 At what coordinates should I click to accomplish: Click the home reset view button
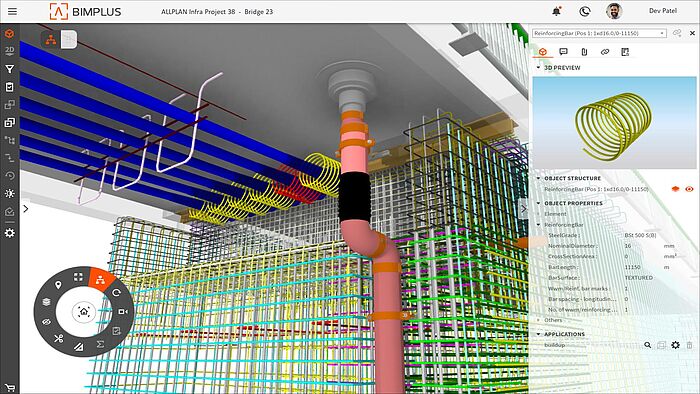coord(84,311)
